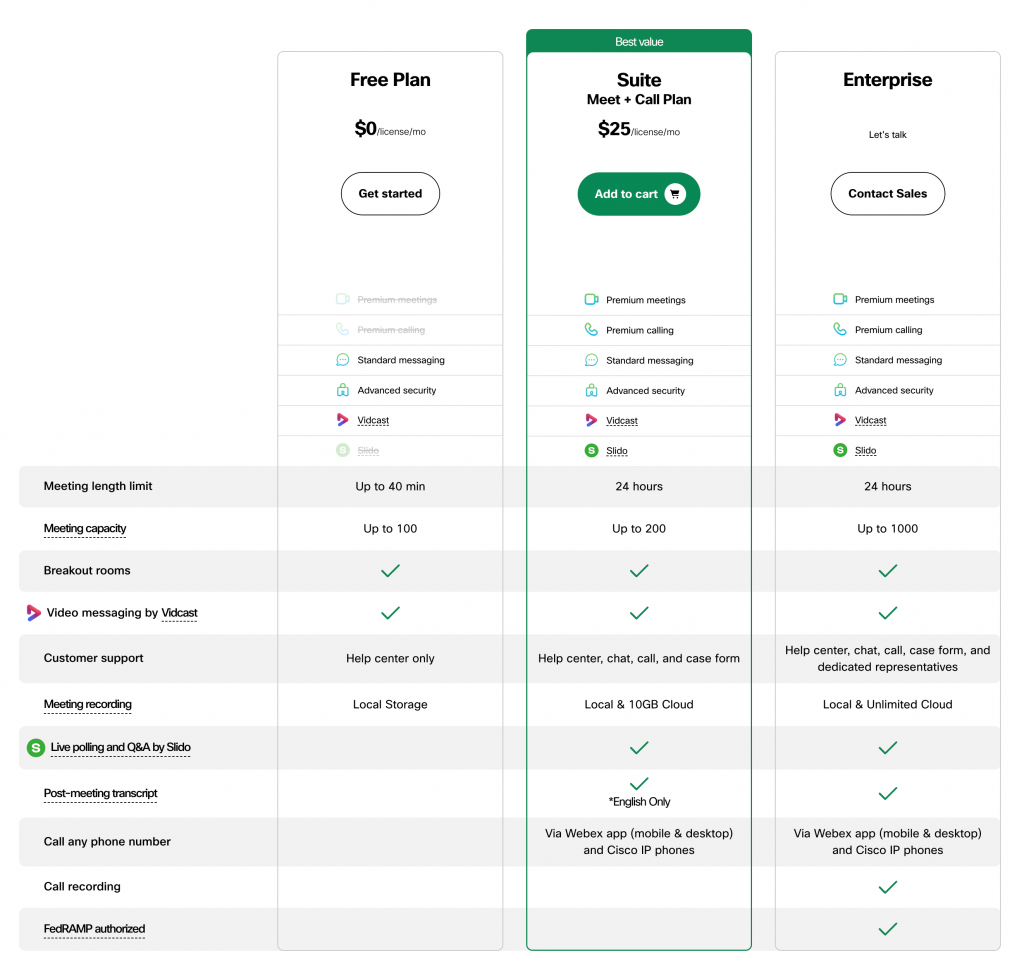Click the underlined Meeting capacity label
This screenshot has height=964, width=1024.
pos(85,529)
